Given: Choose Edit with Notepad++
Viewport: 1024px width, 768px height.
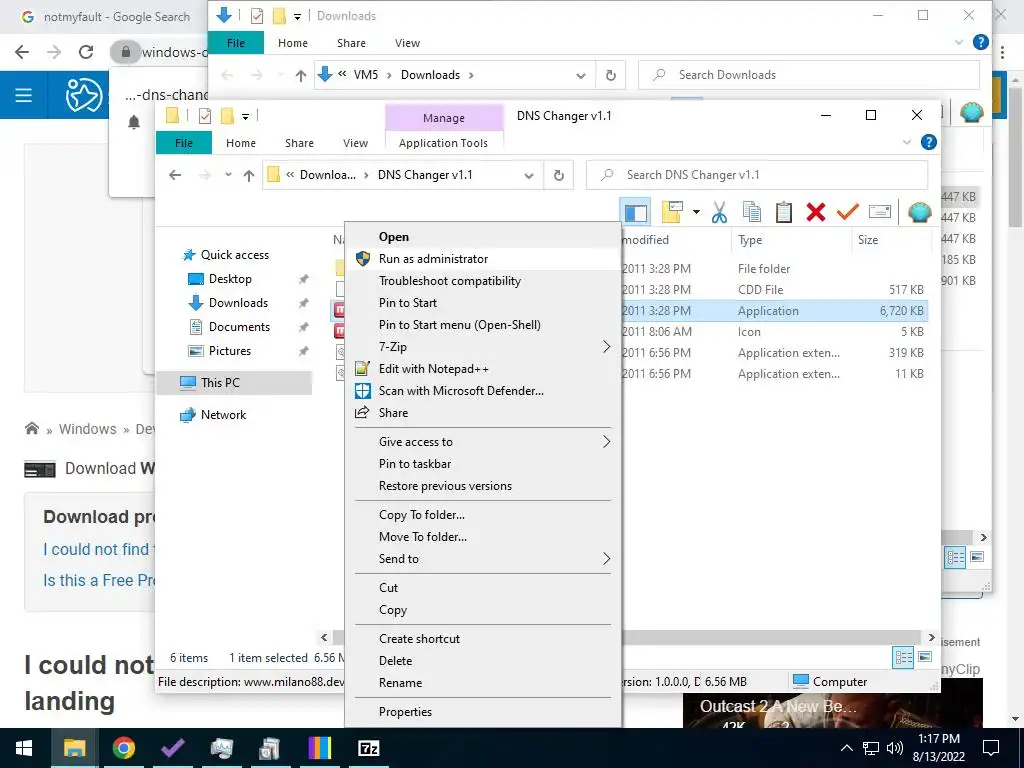Looking at the screenshot, I should click(x=482, y=368).
